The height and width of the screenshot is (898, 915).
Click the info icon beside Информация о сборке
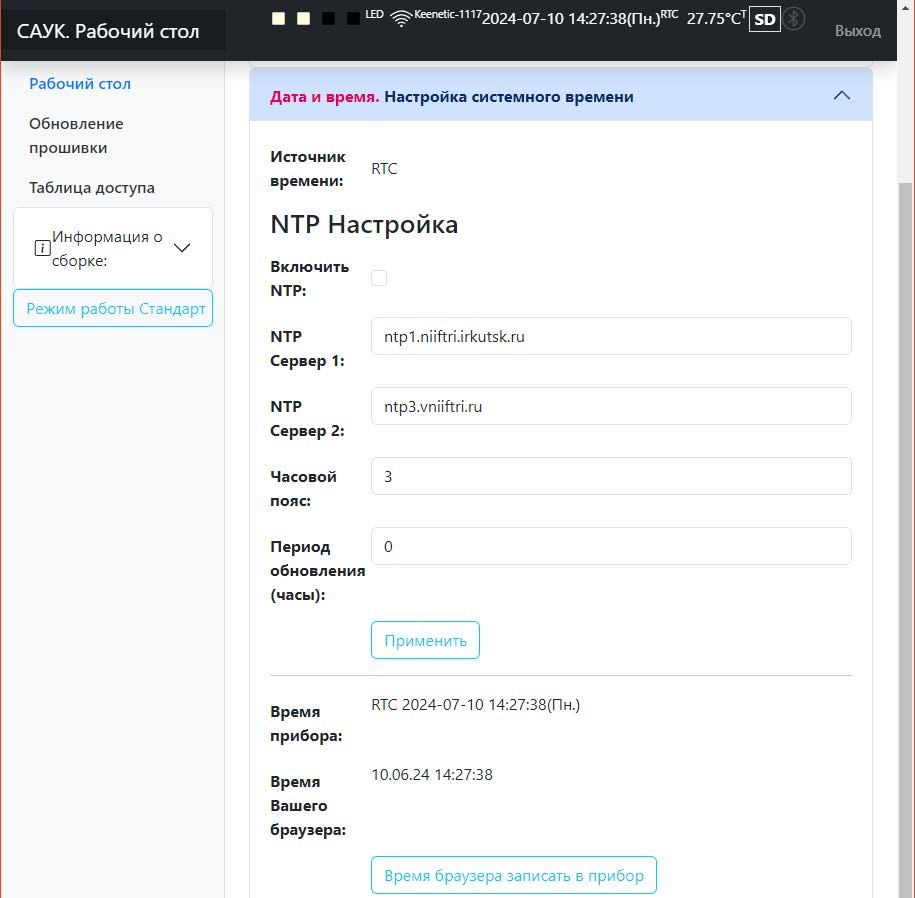click(x=42, y=248)
